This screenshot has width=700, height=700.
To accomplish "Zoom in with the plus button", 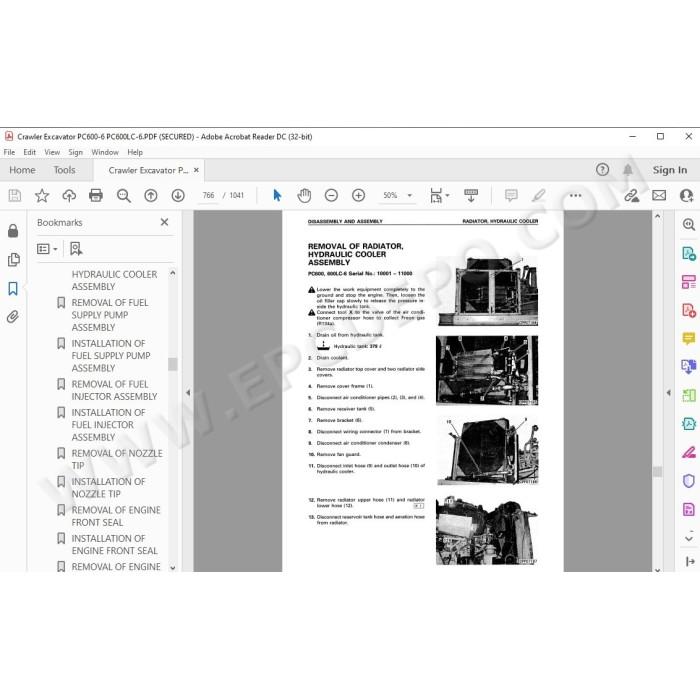I will [358, 196].
